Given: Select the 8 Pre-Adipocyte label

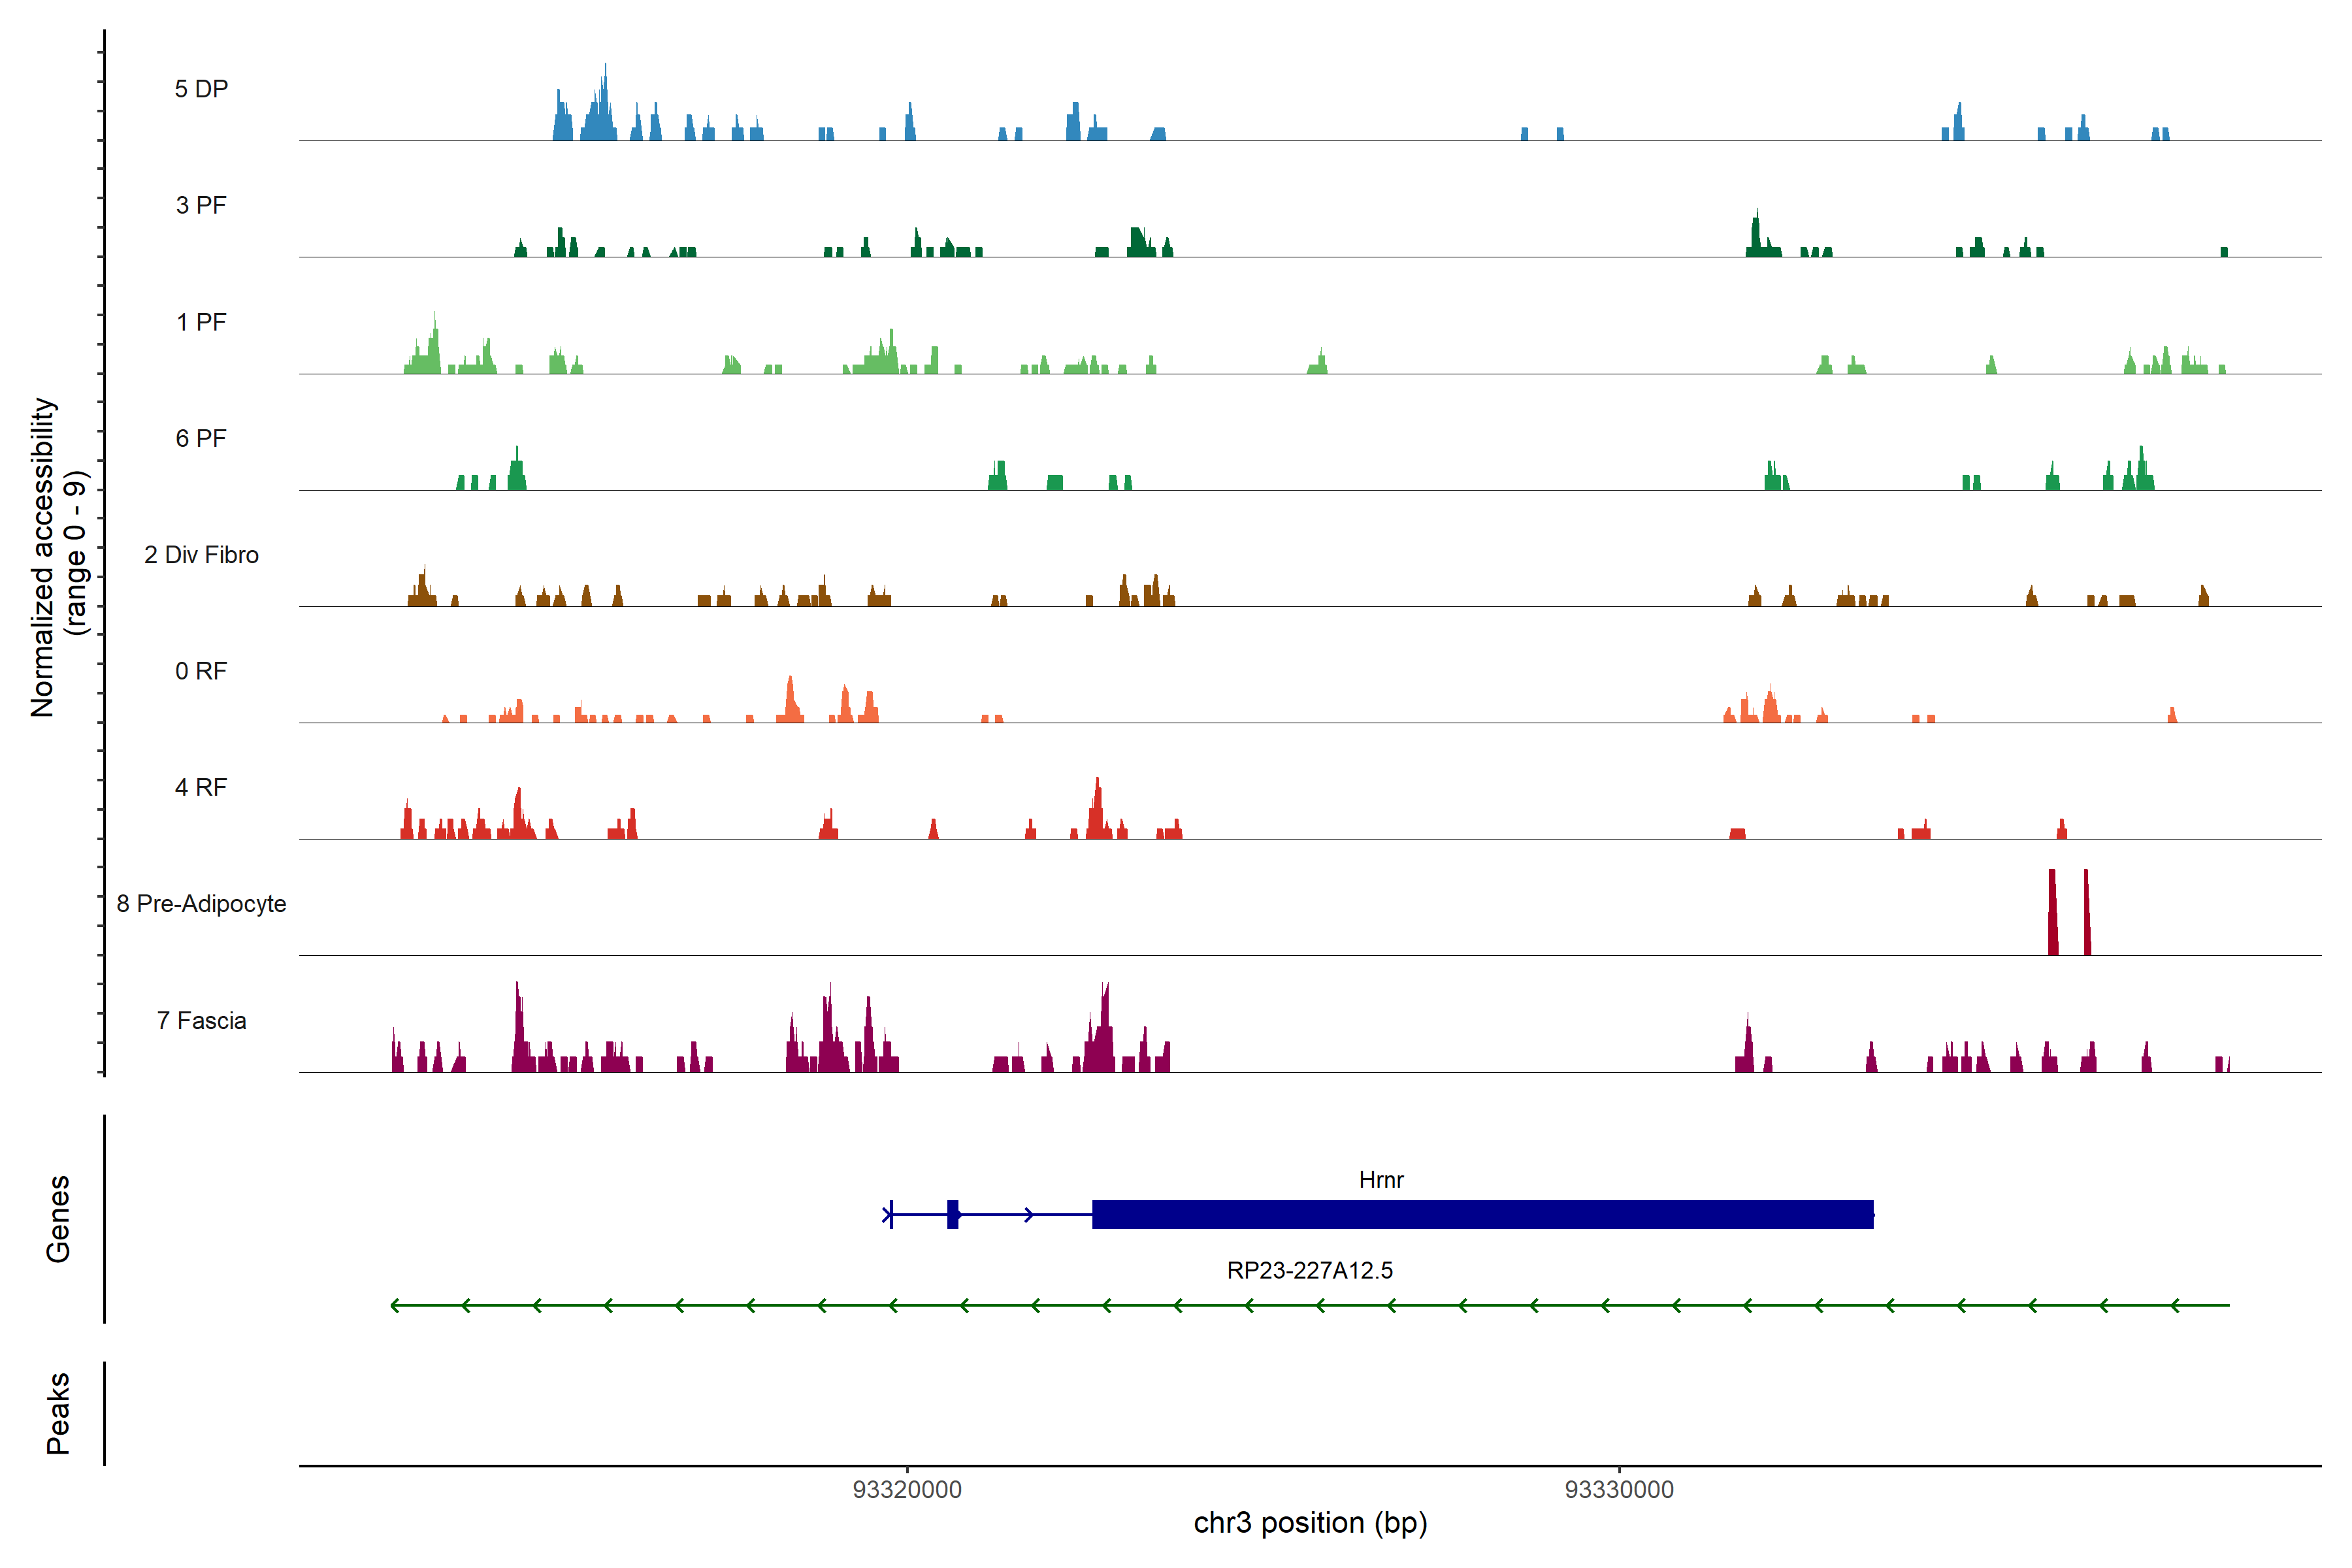Looking at the screenshot, I should (201, 904).
